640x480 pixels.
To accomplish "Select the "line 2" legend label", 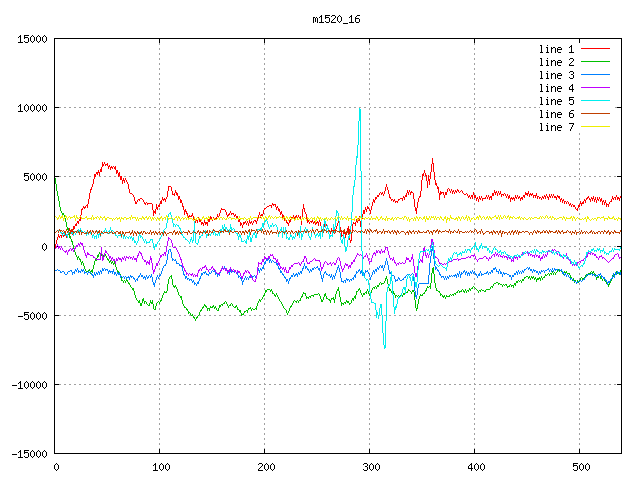I will [x=557, y=62].
